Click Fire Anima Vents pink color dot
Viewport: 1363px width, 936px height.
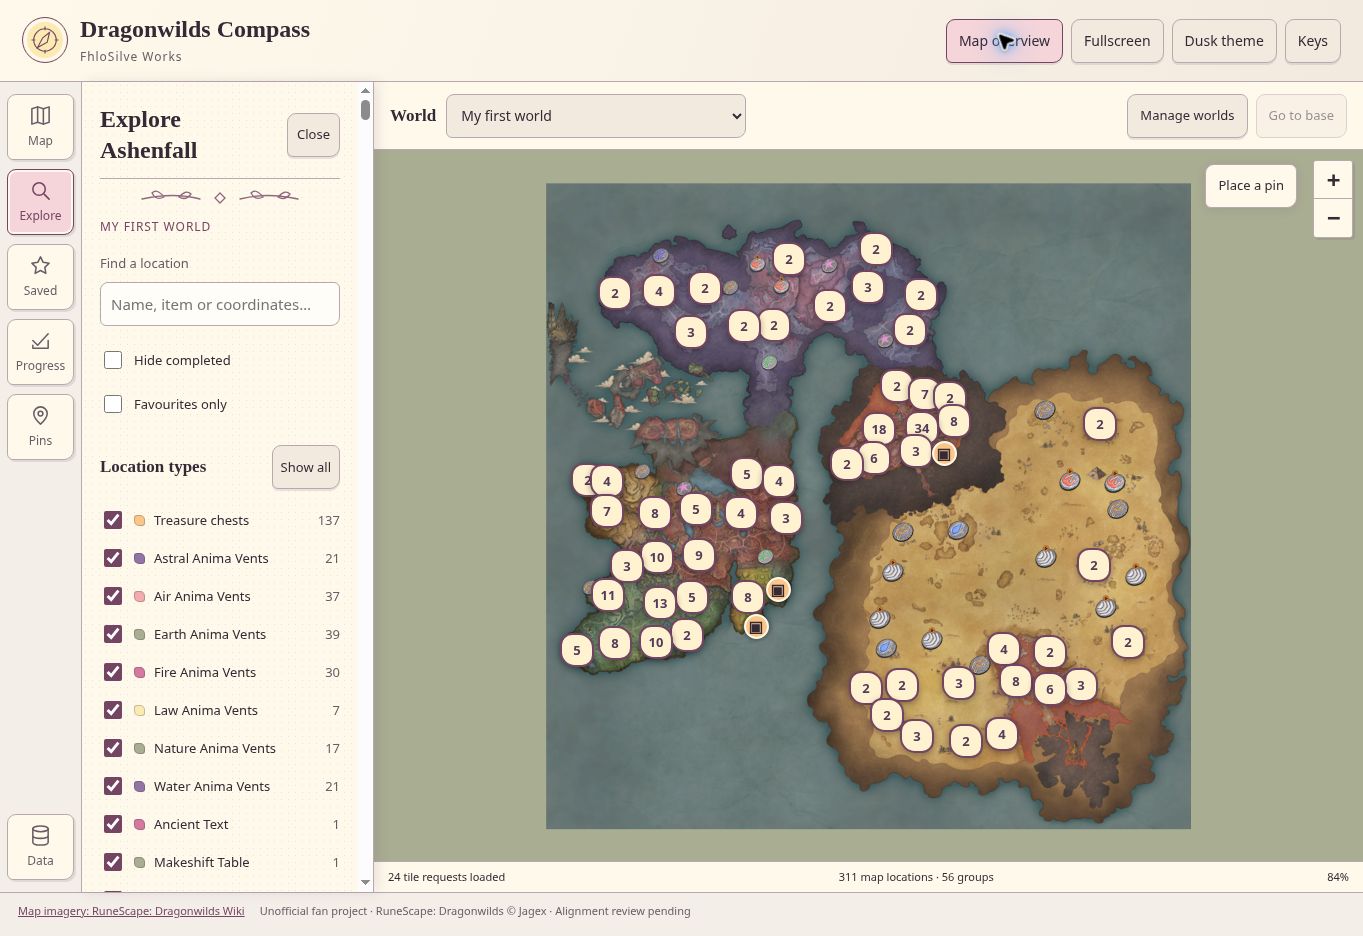coord(139,672)
